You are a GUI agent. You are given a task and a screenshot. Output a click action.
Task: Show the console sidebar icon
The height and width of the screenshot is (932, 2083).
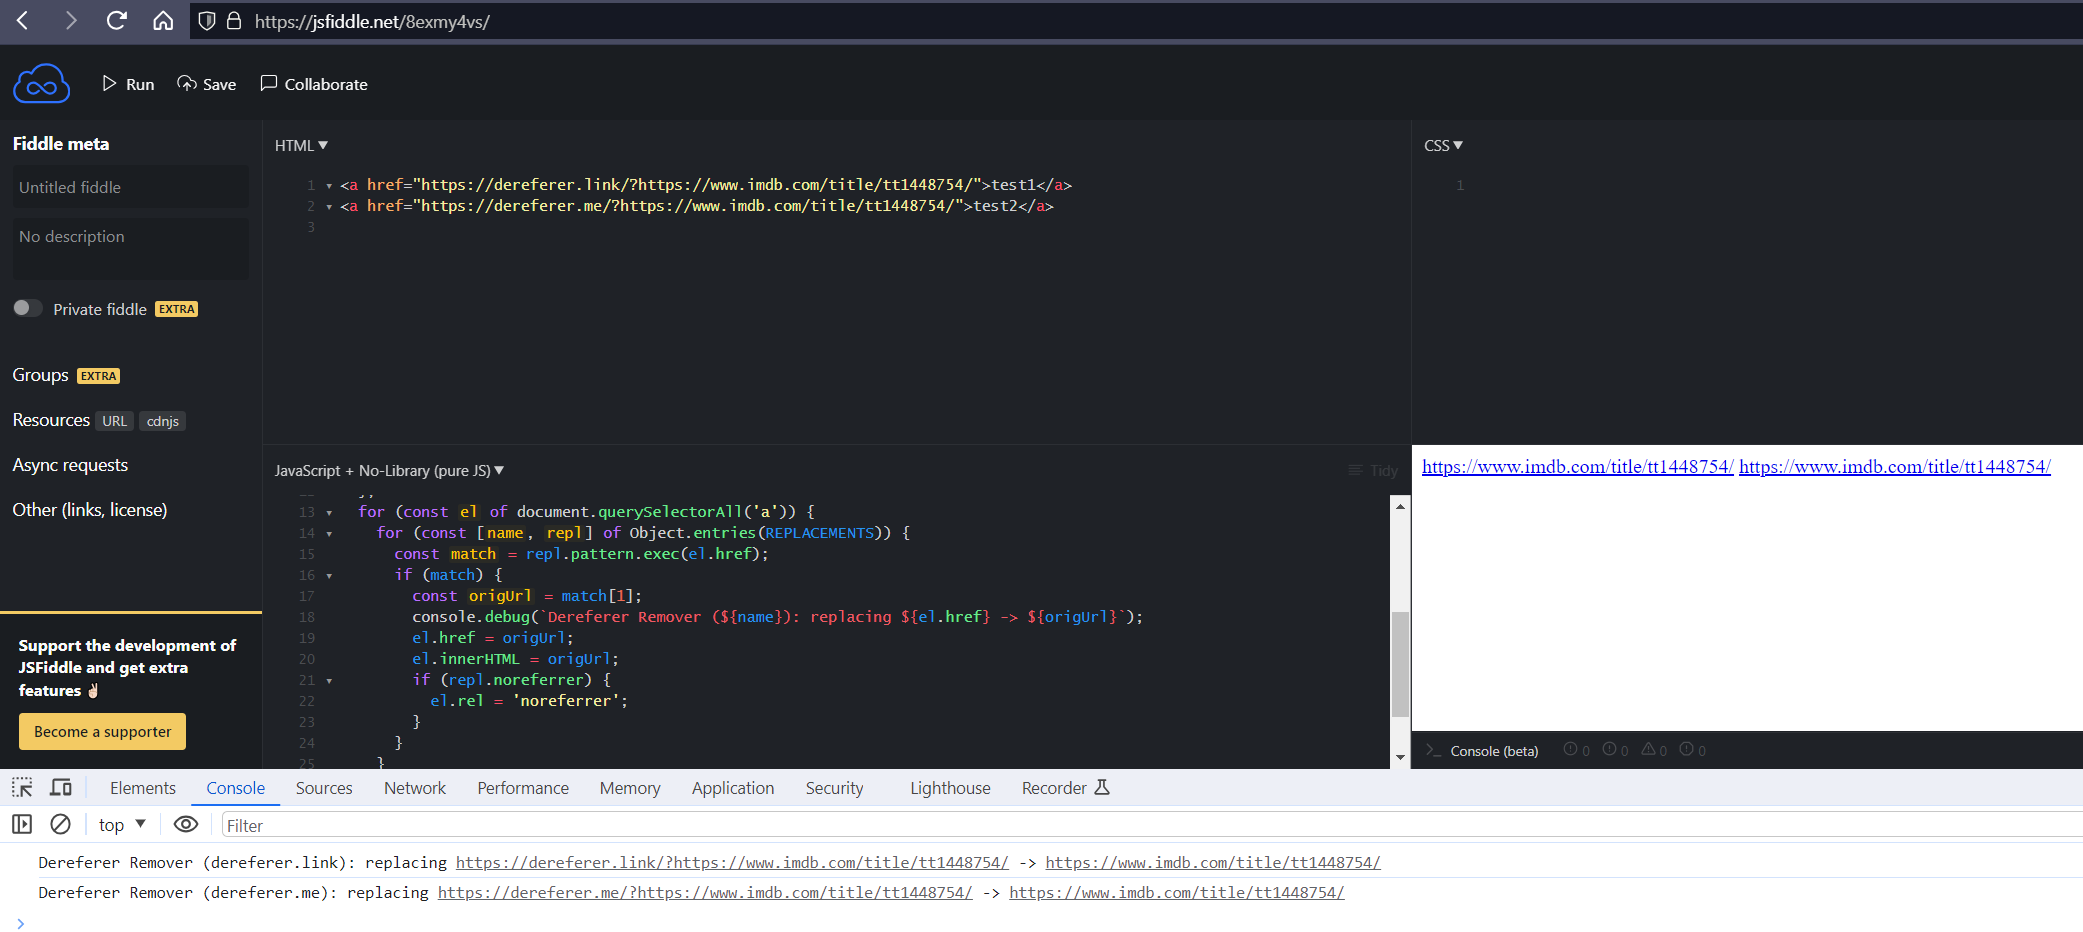pos(22,824)
